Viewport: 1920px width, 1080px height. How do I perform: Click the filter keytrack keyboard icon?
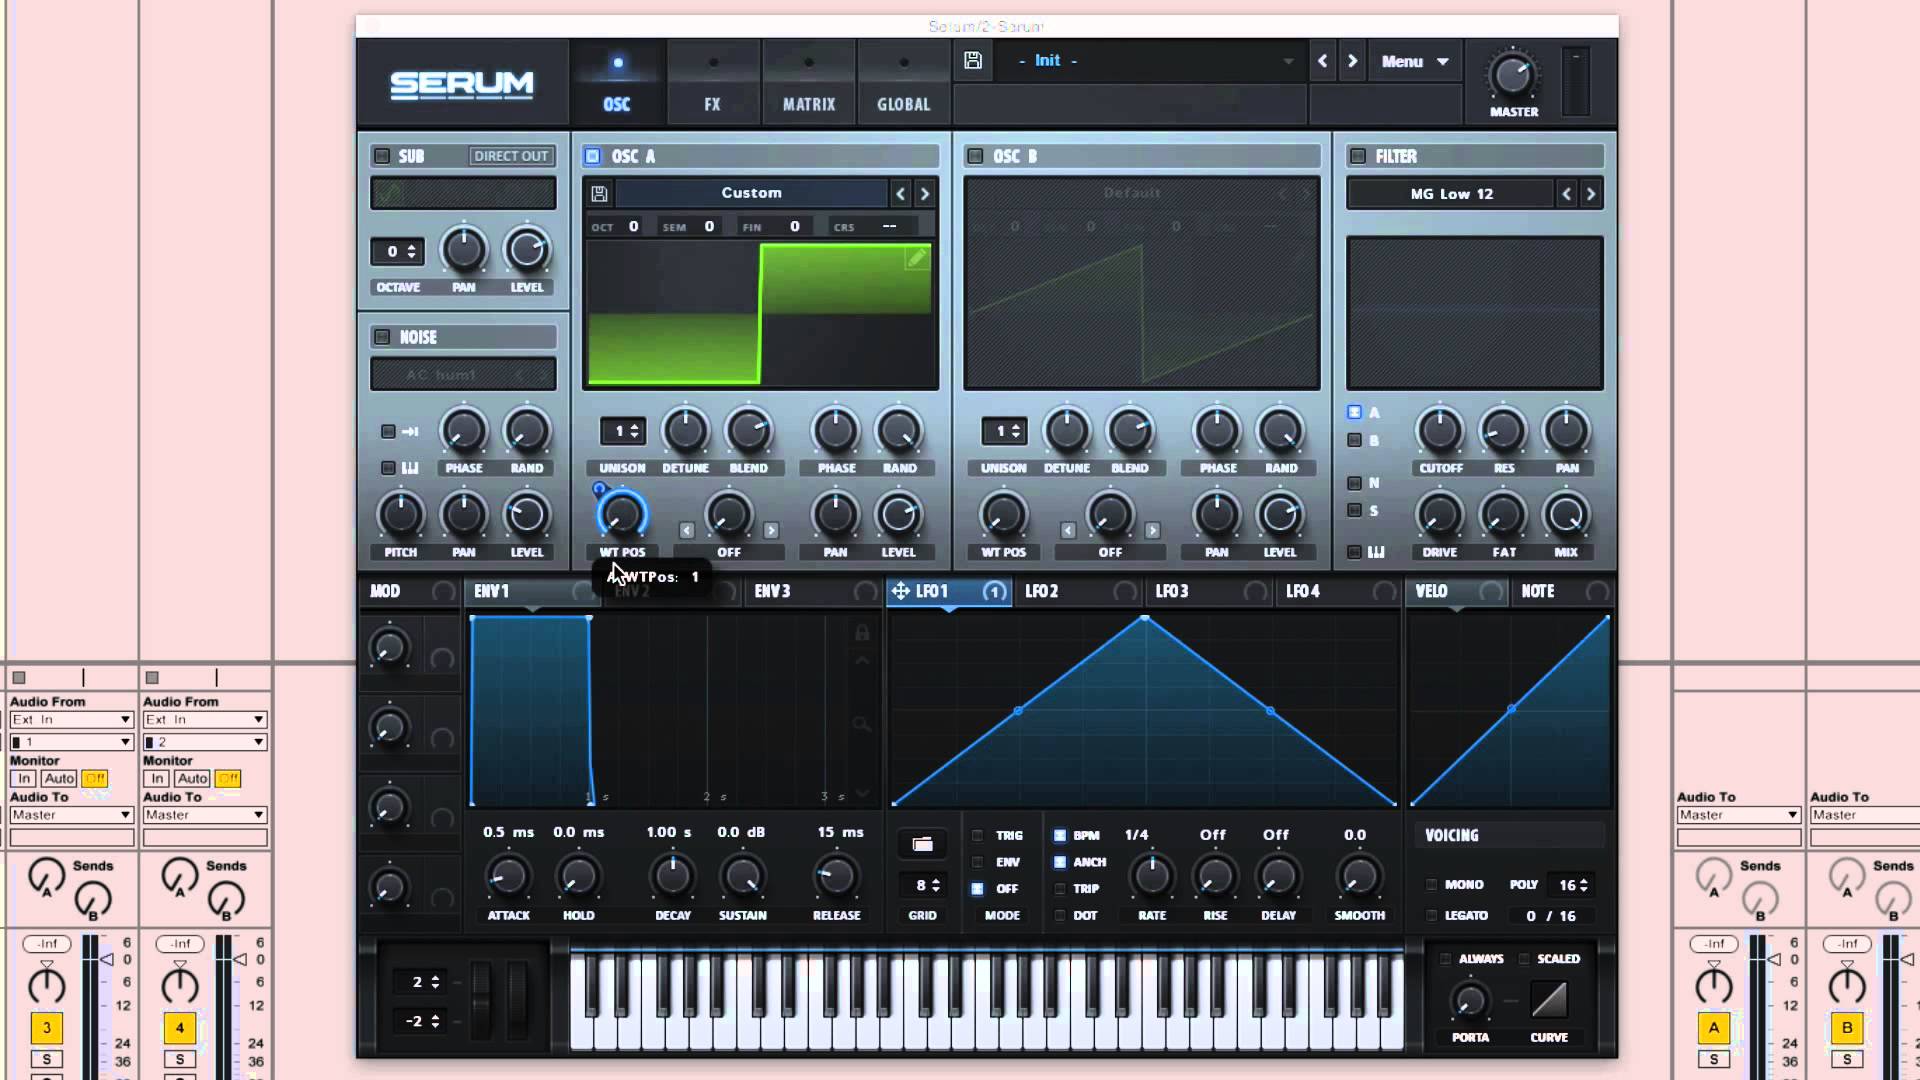click(x=1376, y=552)
